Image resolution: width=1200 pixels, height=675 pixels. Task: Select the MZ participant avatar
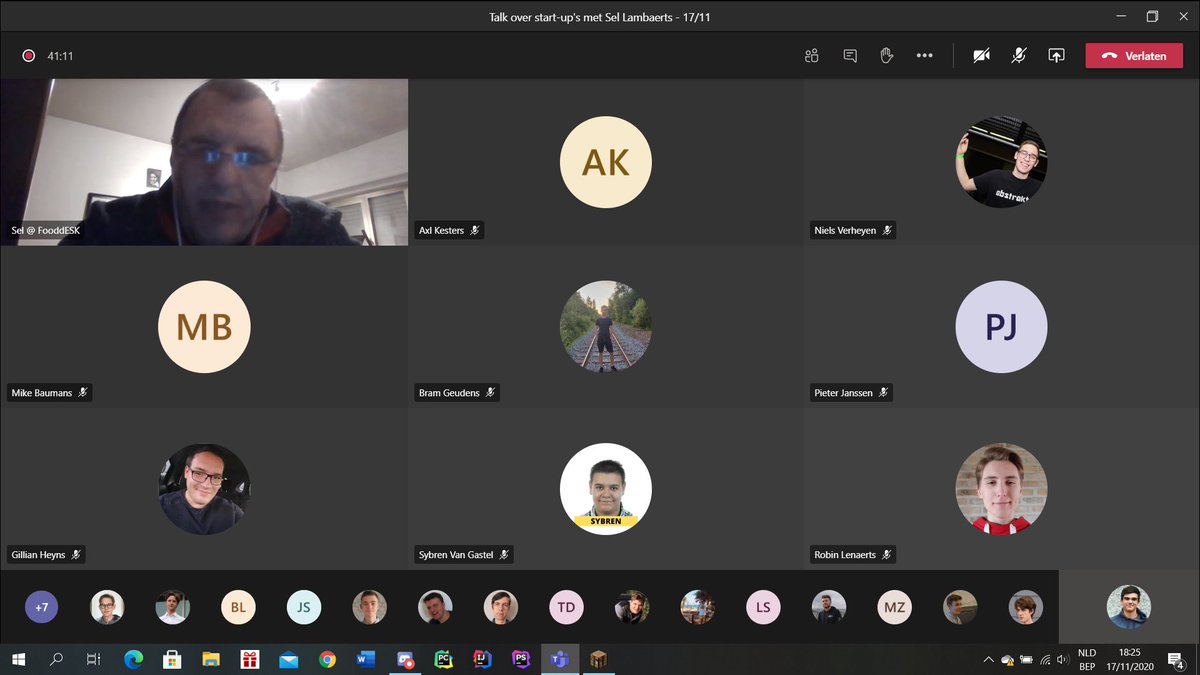[x=894, y=607]
